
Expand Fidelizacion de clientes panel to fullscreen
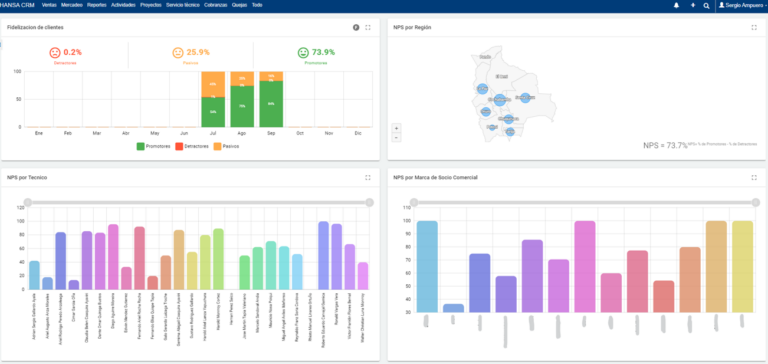[x=368, y=27]
